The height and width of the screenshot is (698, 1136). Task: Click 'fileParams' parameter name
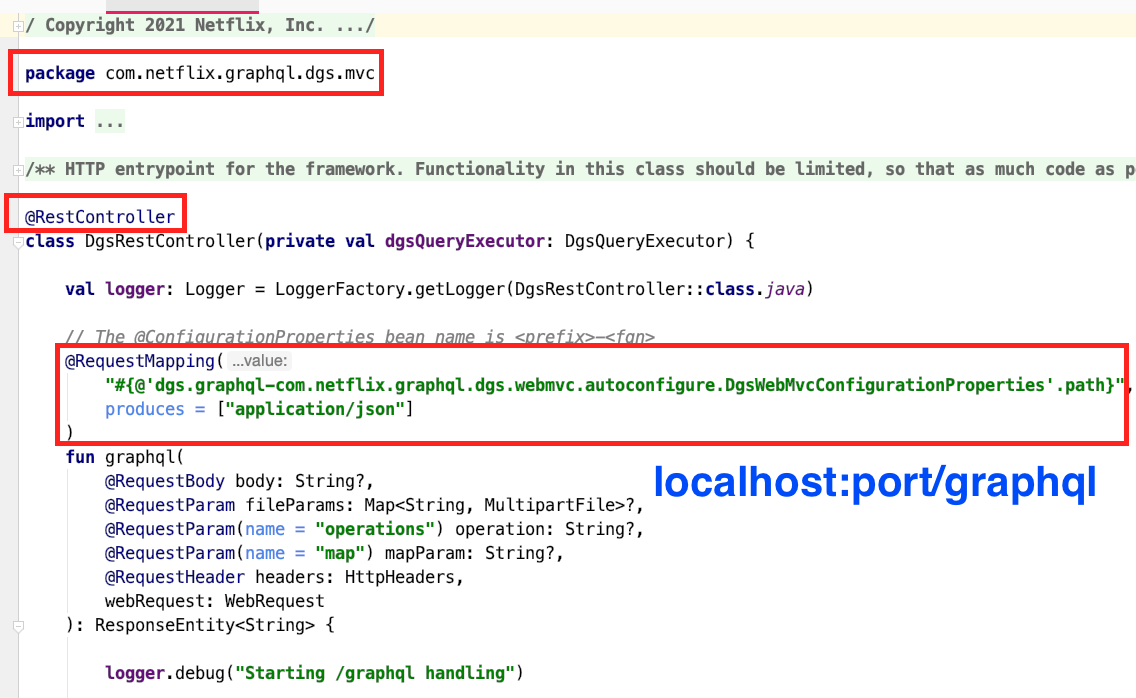295,504
